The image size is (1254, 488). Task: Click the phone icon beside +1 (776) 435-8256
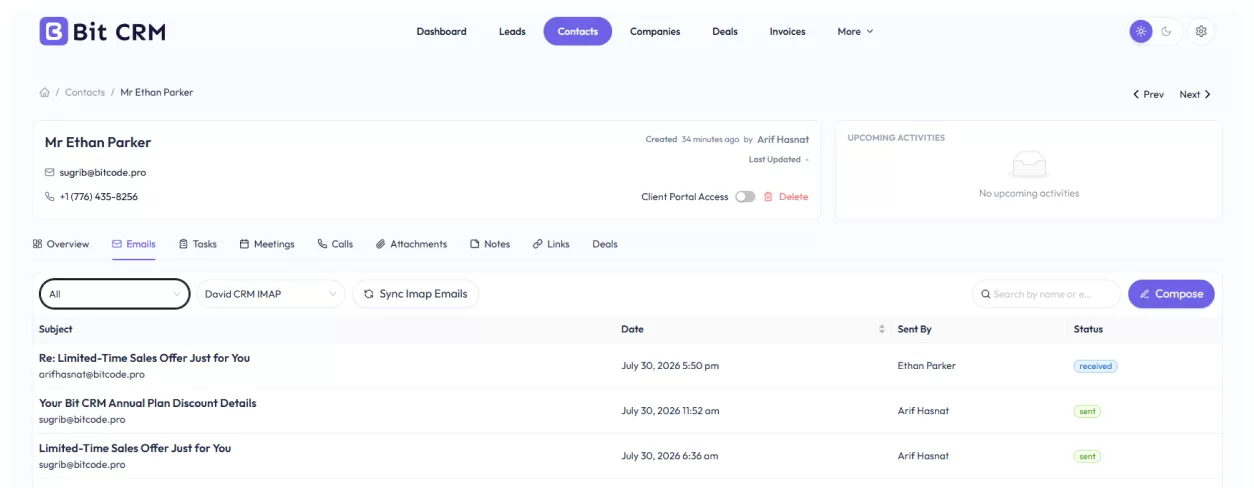pyautogui.click(x=50, y=197)
